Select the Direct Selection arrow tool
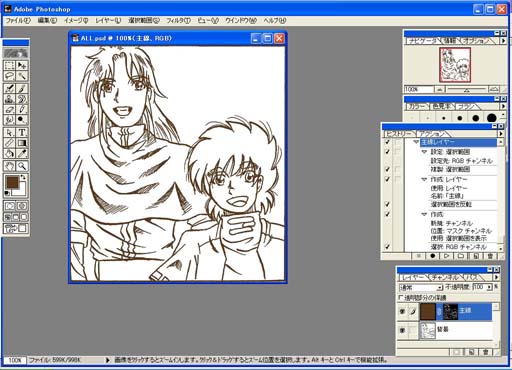512x370 pixels. 9,132
